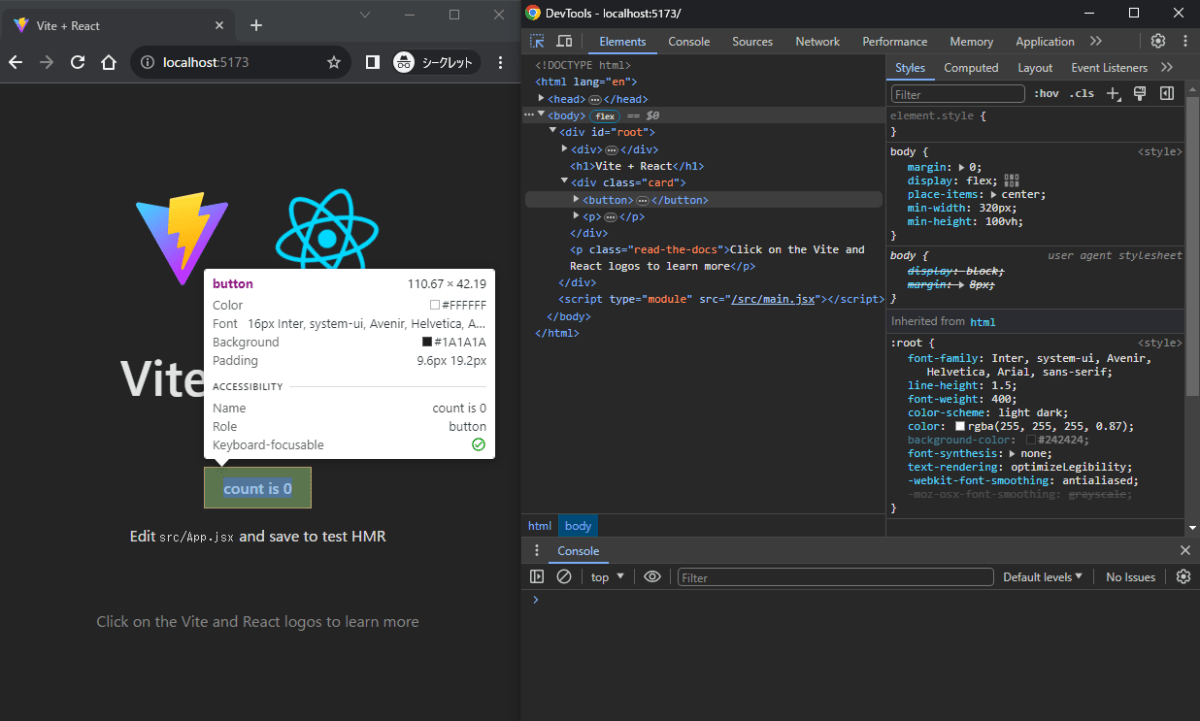Show more DevTools panel tabs chevron
The width and height of the screenshot is (1200, 721).
[1096, 41]
